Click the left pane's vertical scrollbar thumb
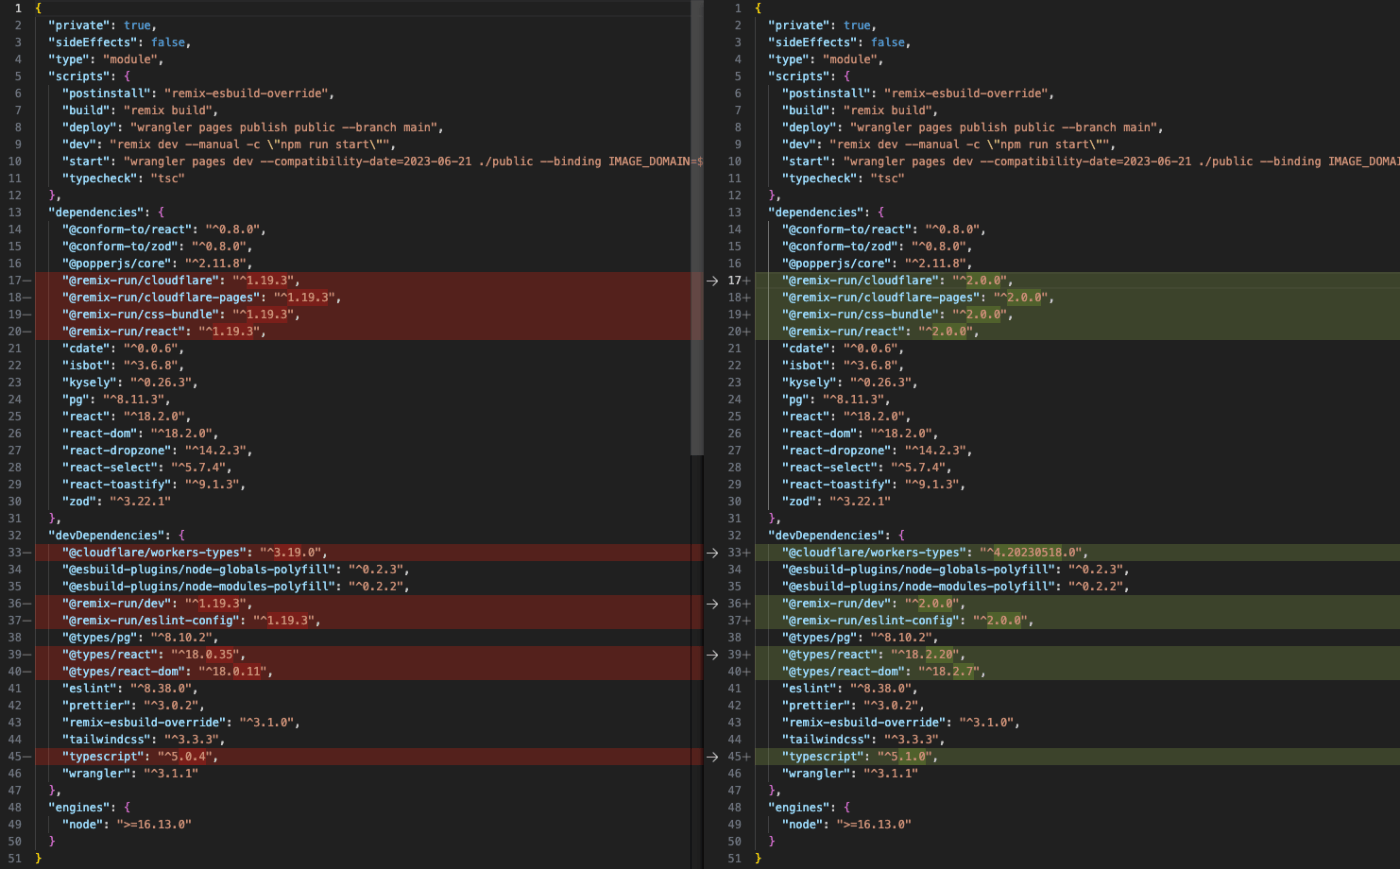This screenshot has width=1400, height=869. click(697, 228)
